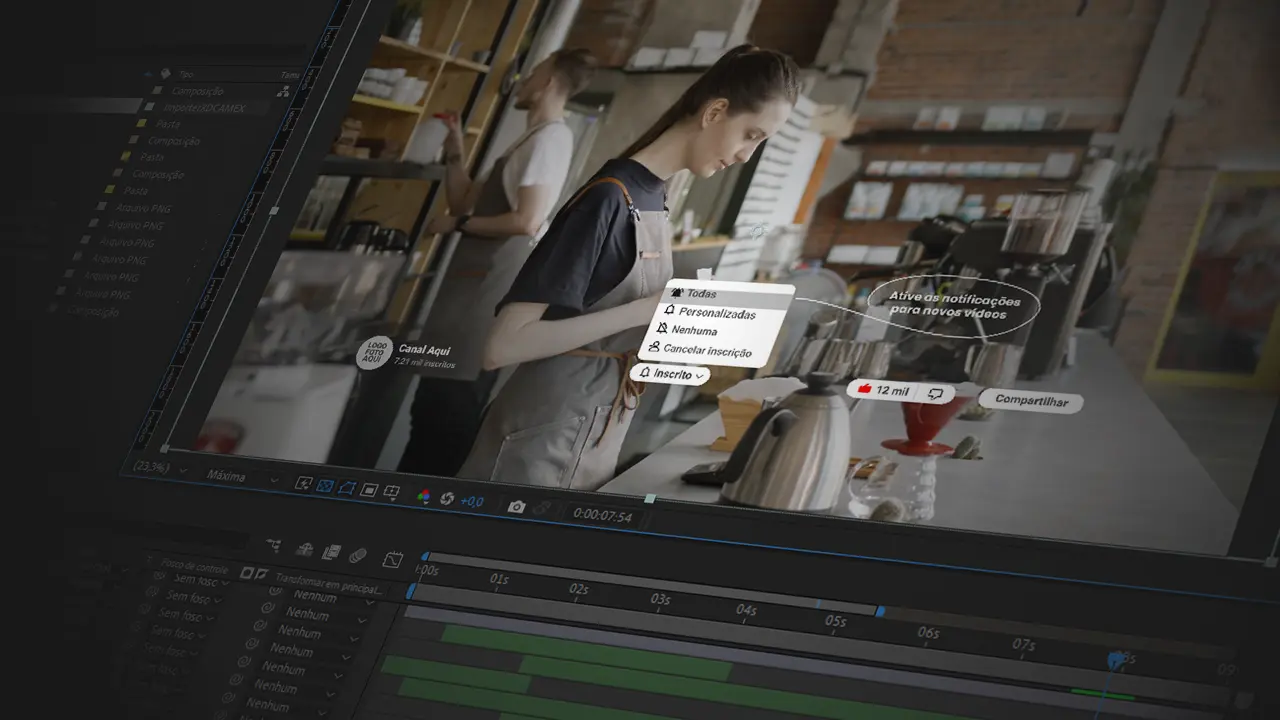
Task: Click the composition flowchart icon in timeline
Action: coord(274,546)
